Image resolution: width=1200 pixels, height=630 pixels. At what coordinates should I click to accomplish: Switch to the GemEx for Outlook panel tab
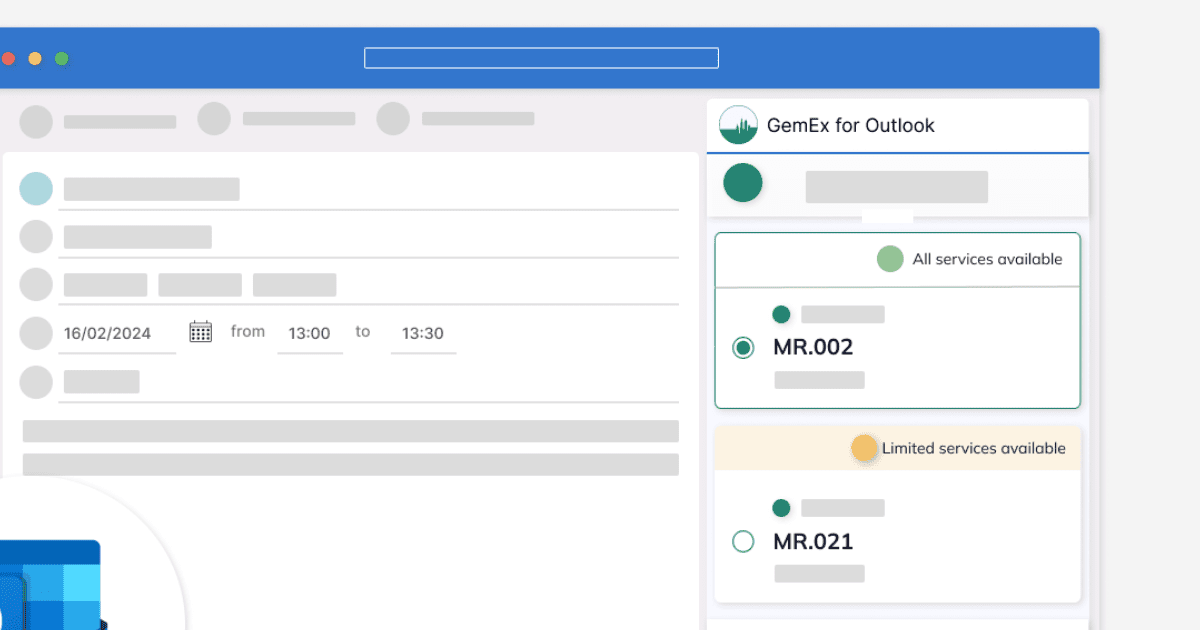tap(851, 125)
